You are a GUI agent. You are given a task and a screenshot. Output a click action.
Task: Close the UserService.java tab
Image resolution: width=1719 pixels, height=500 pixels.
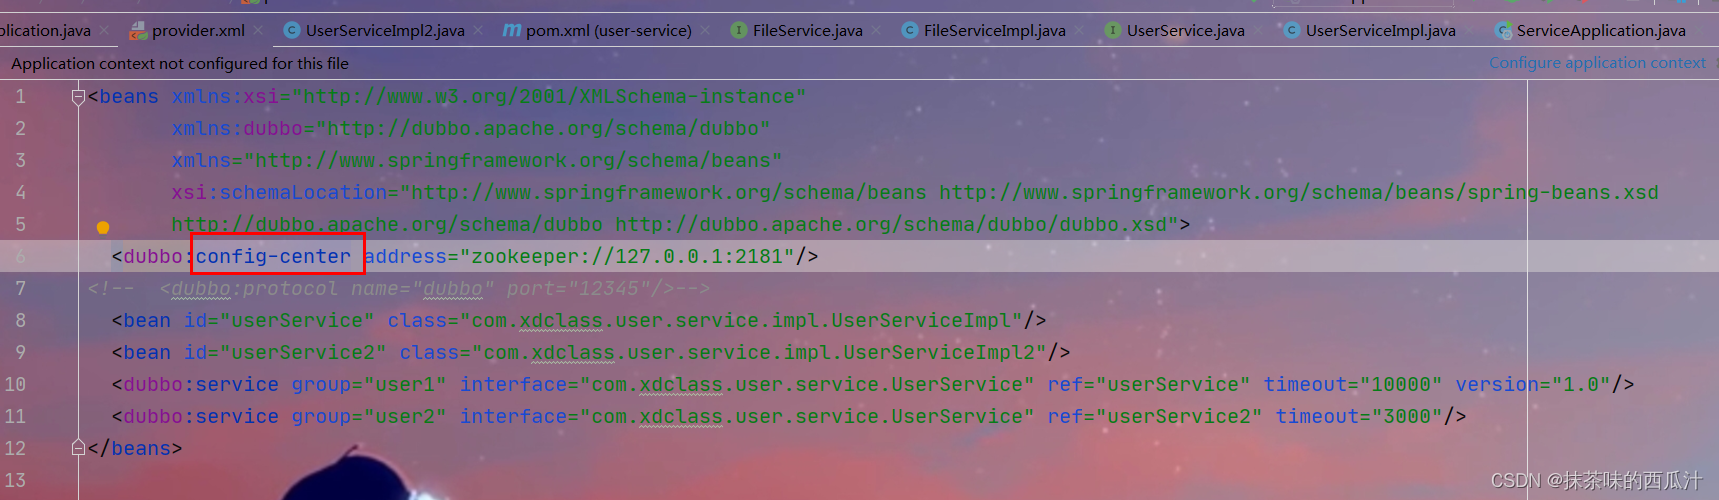tap(1259, 31)
